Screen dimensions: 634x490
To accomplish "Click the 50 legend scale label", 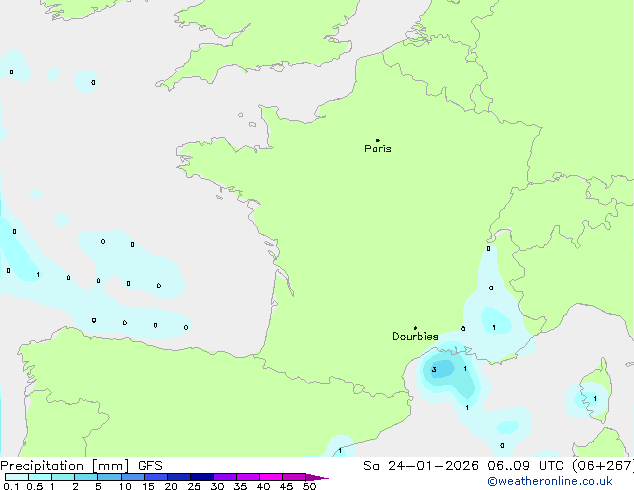I will click(309, 486).
